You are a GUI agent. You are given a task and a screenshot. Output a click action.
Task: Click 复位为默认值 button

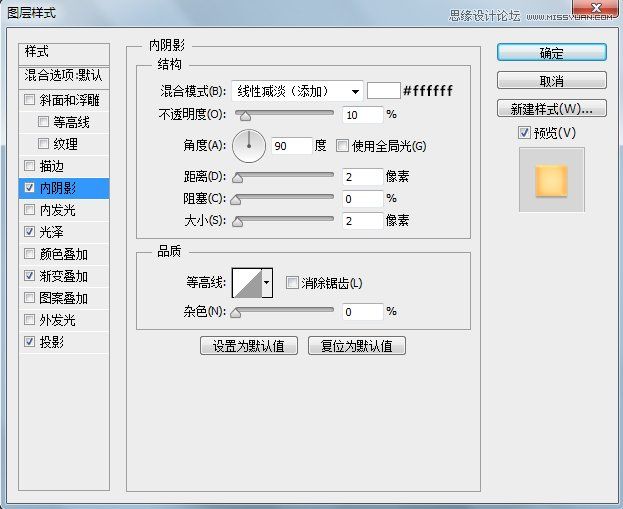tap(357, 346)
